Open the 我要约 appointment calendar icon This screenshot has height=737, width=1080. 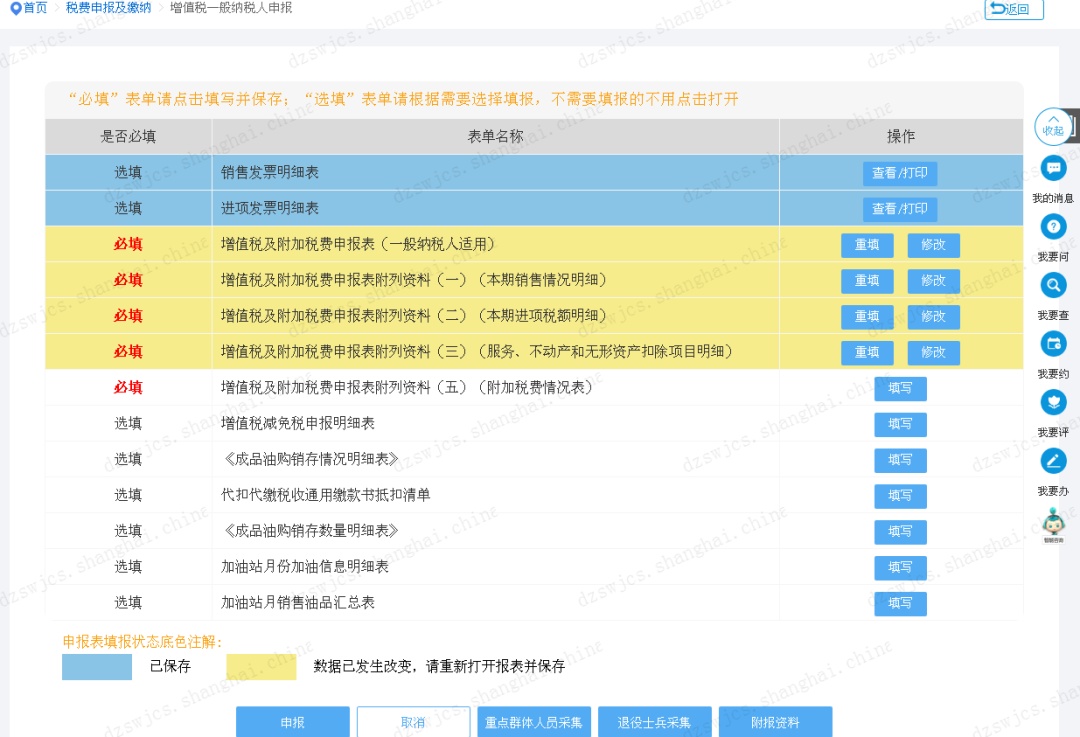pos(1053,344)
